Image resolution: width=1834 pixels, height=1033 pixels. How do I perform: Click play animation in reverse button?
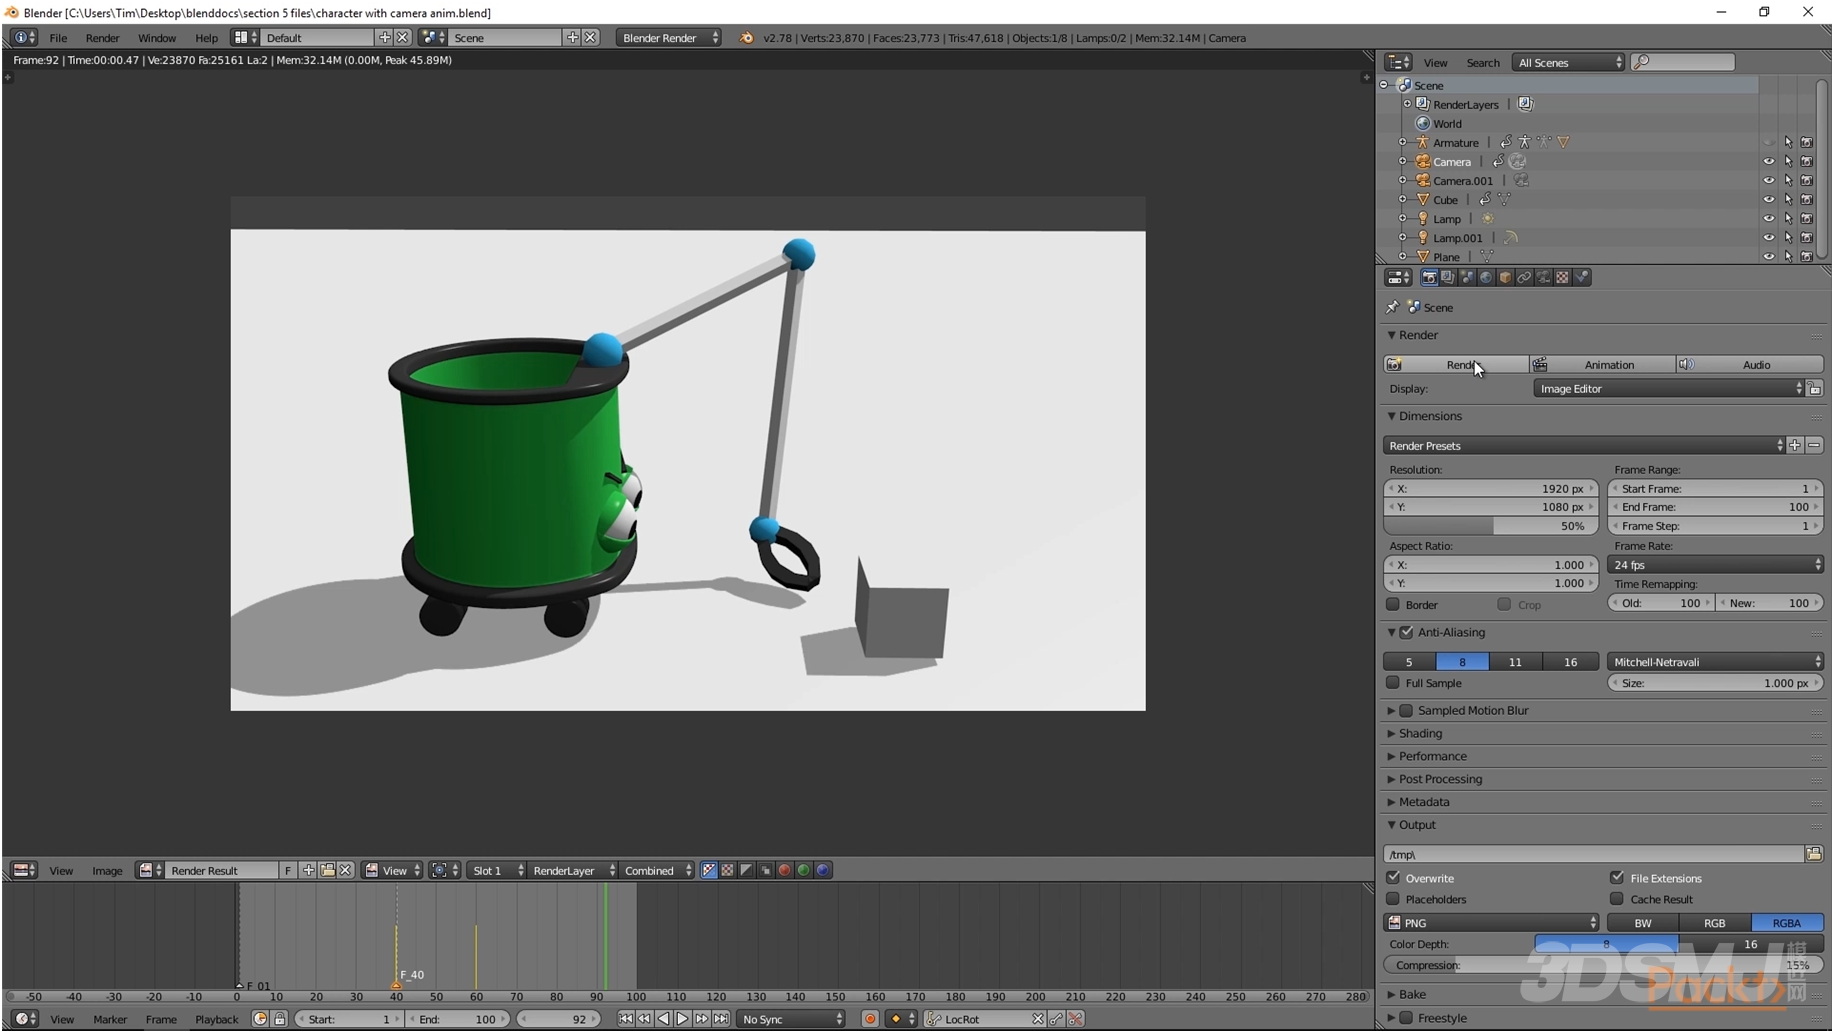pos(664,1019)
